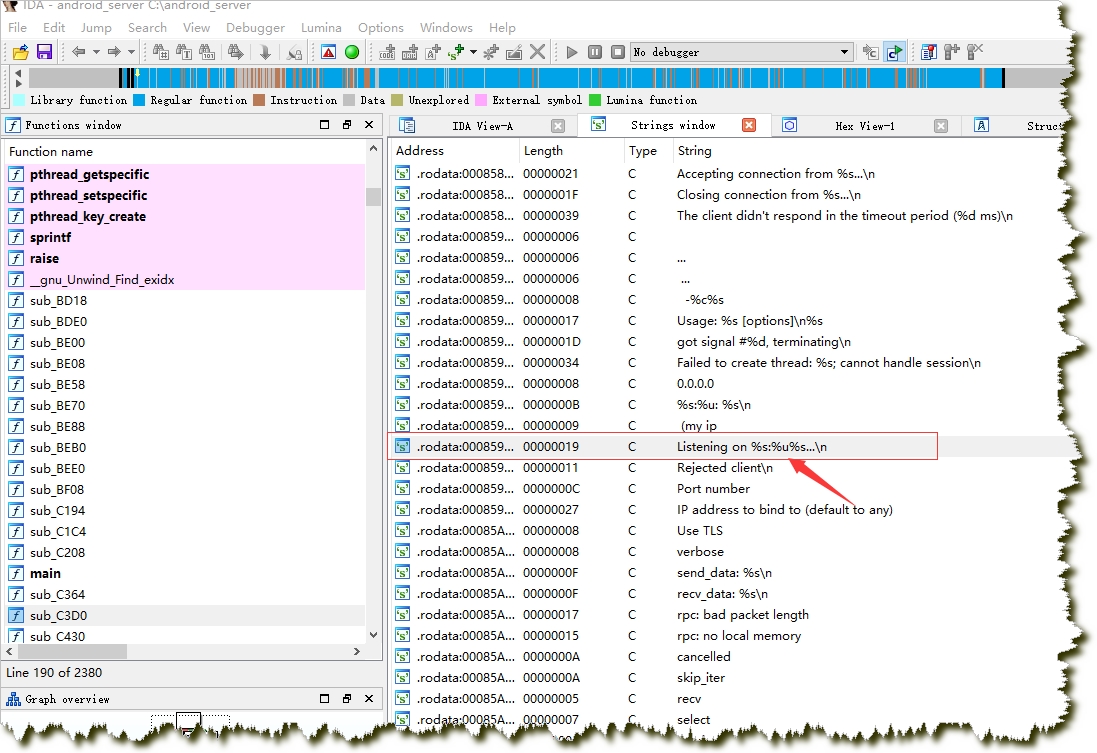Switch to the IDA View-A tab
This screenshot has height=753, width=1097.
point(482,126)
